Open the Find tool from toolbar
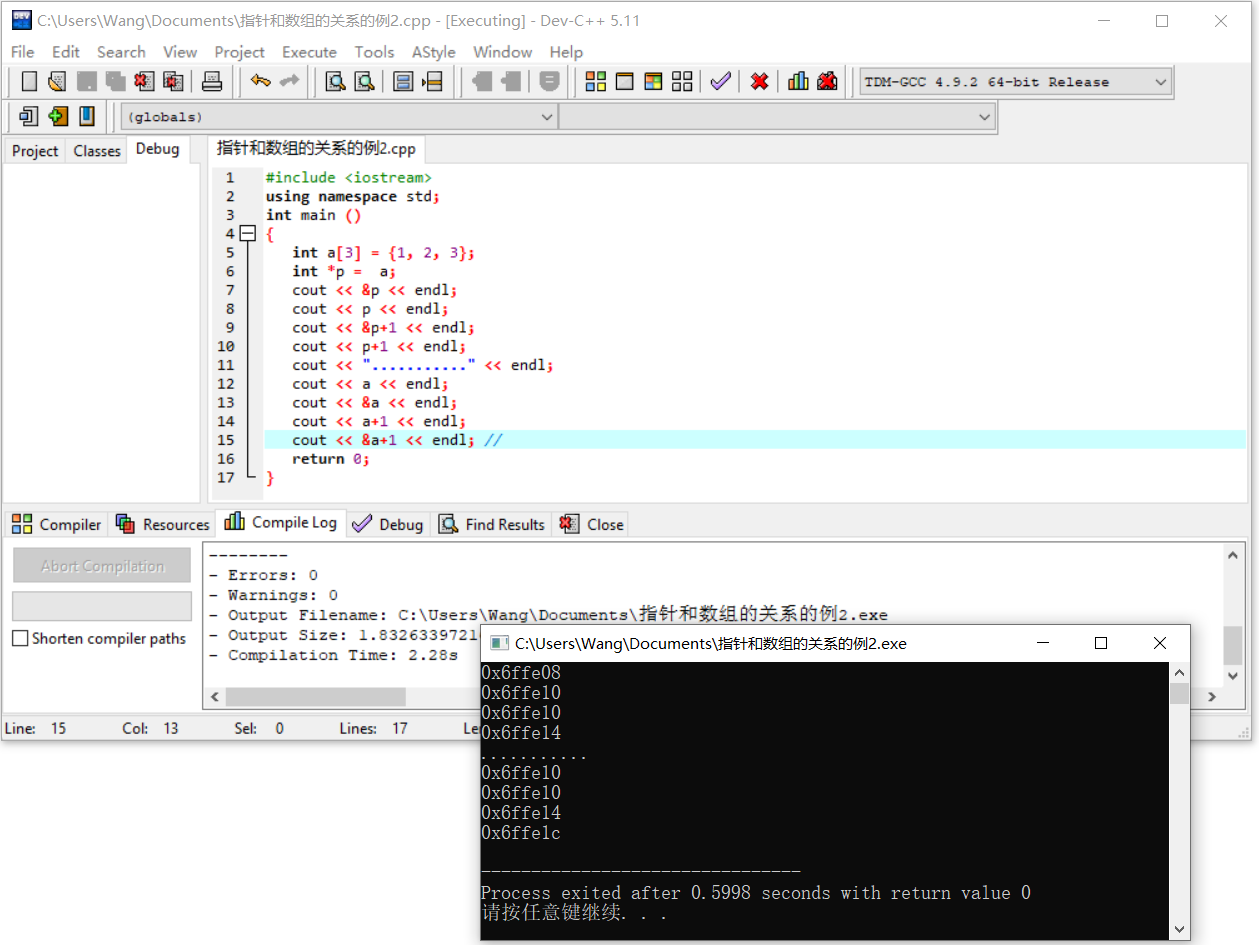Image resolution: width=1259 pixels, height=945 pixels. (x=336, y=82)
